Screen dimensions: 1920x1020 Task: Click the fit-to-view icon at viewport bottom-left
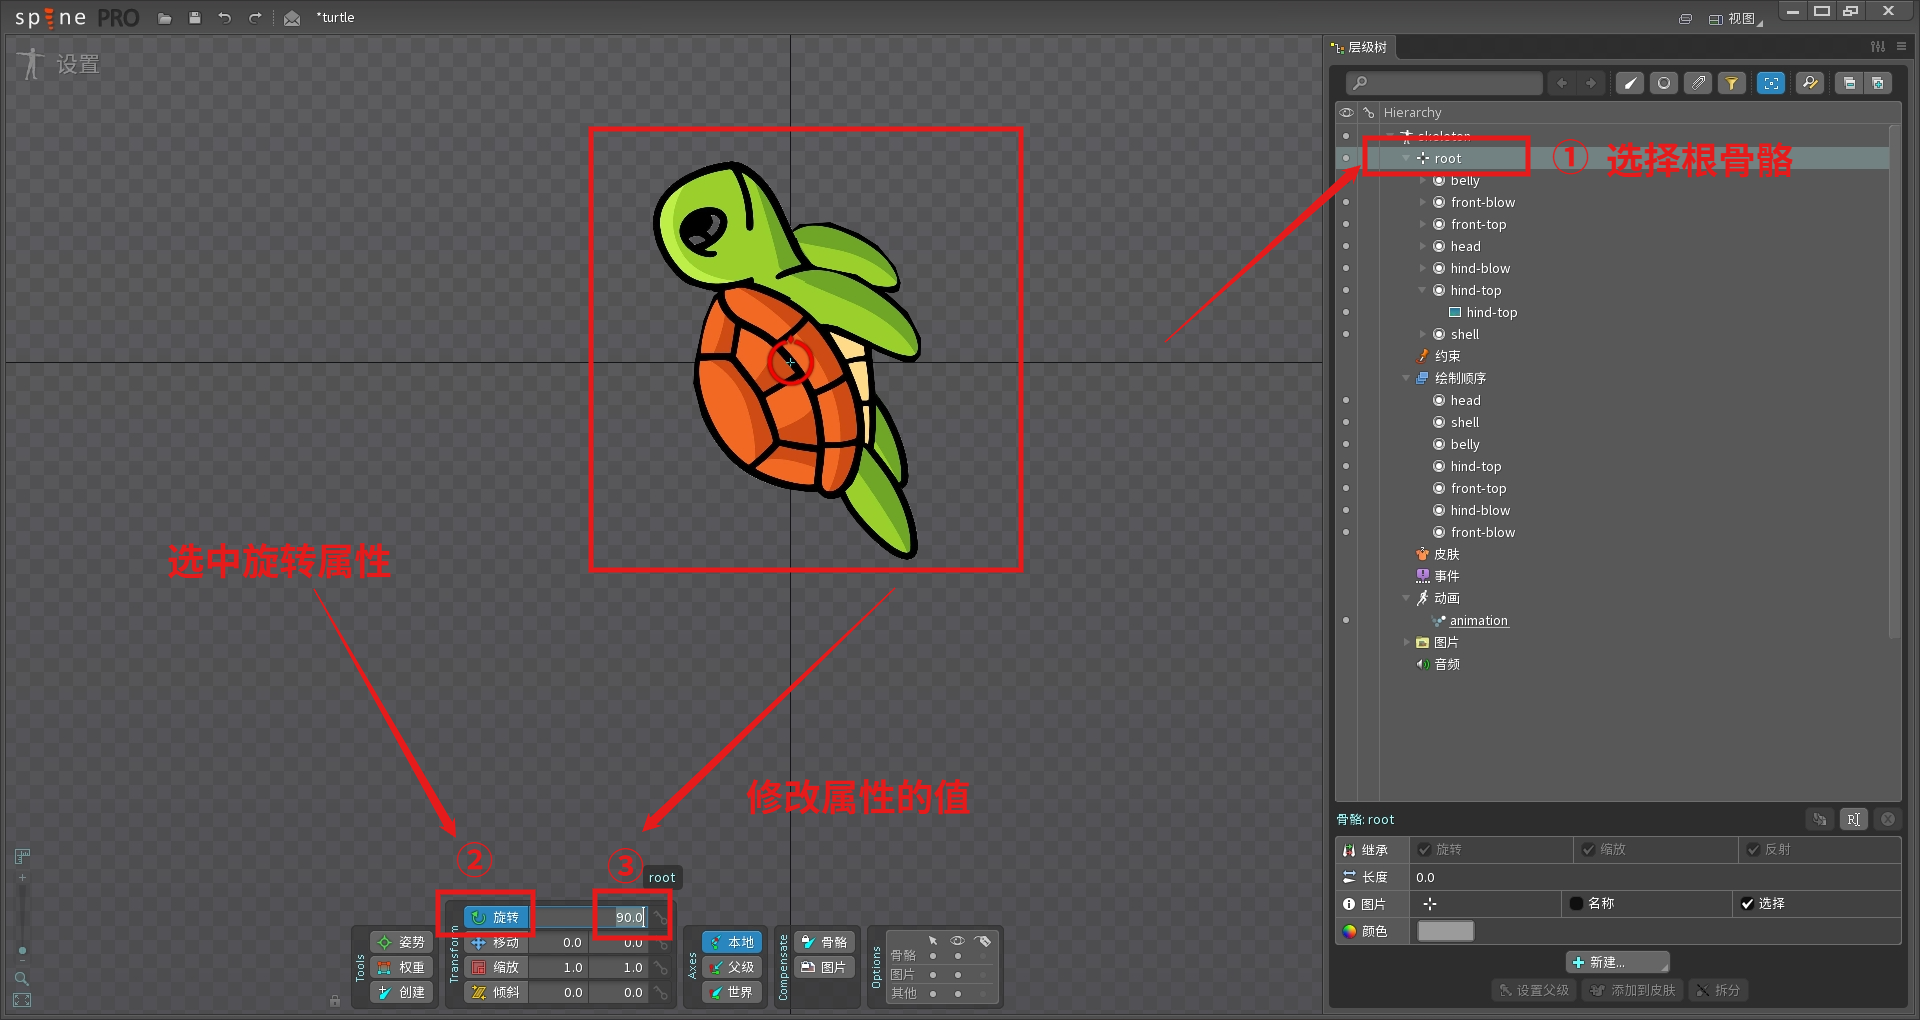tap(22, 1000)
